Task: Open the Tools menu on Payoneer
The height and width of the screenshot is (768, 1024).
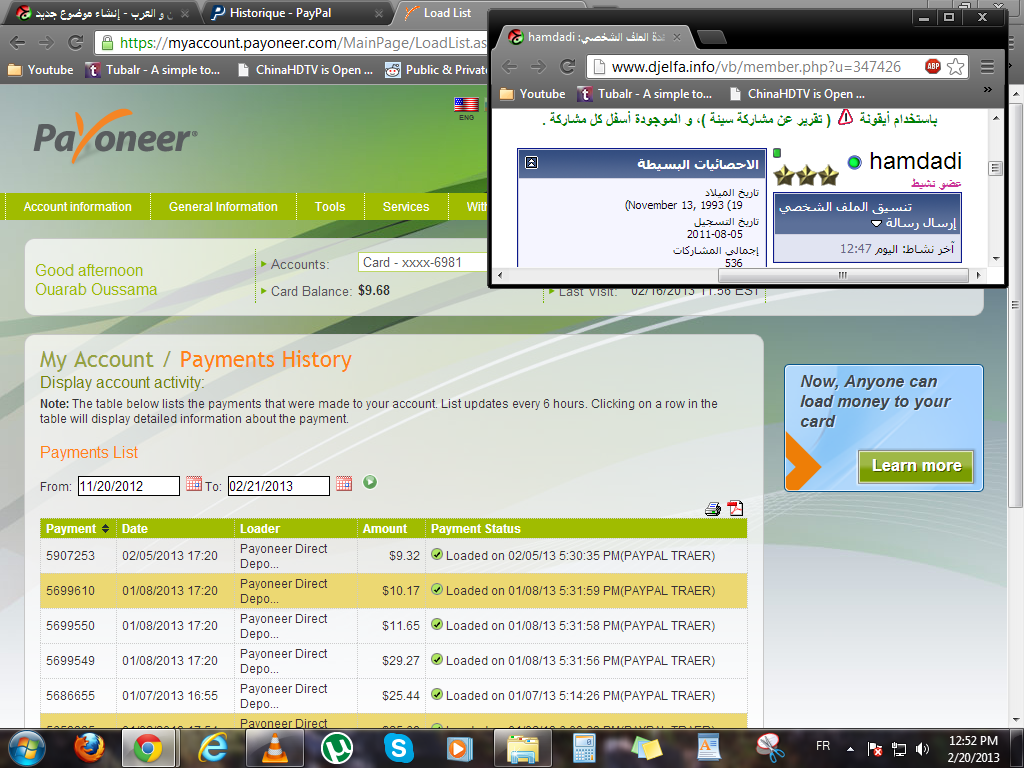Action: tap(330, 206)
